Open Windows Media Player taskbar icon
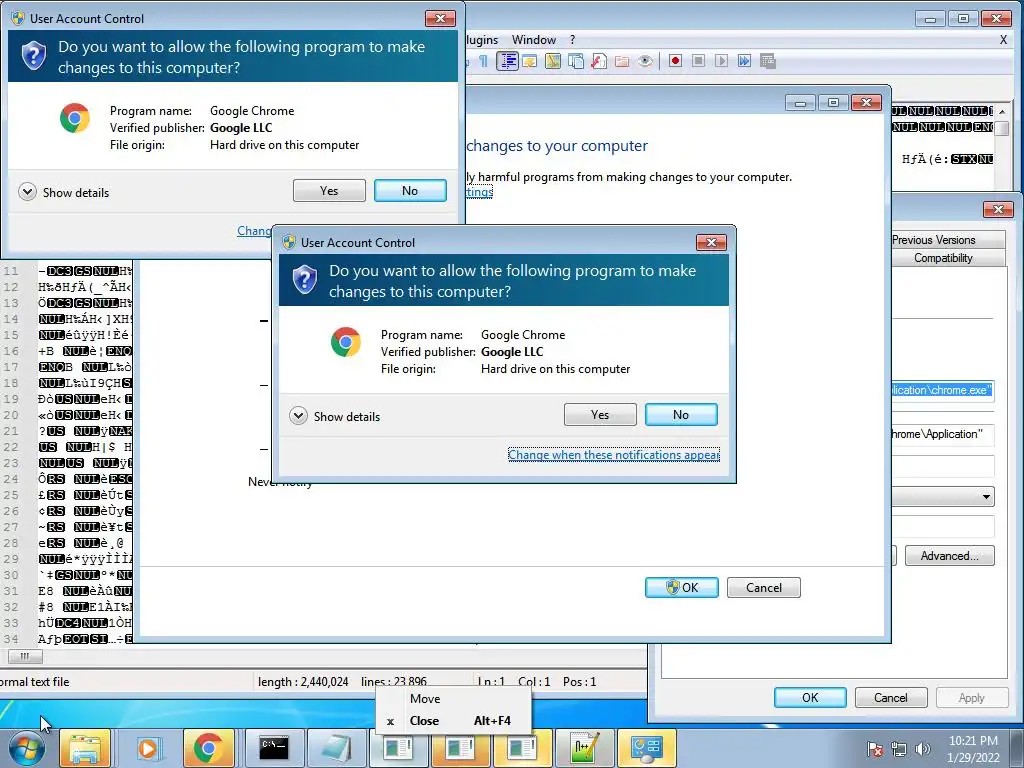Image resolution: width=1024 pixels, height=768 pixels. tap(147, 748)
